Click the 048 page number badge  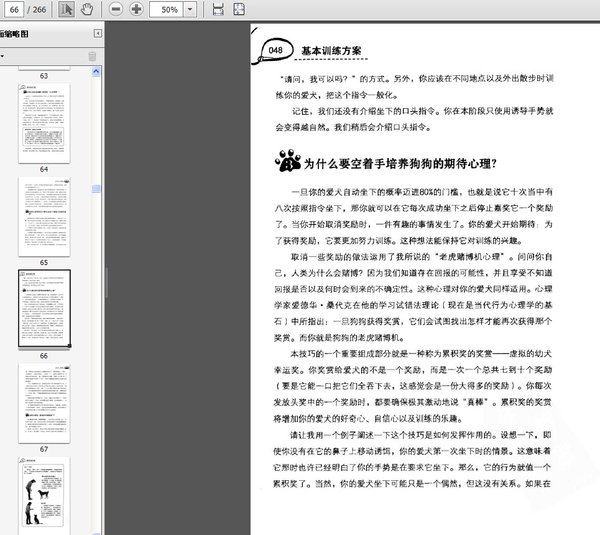276,50
